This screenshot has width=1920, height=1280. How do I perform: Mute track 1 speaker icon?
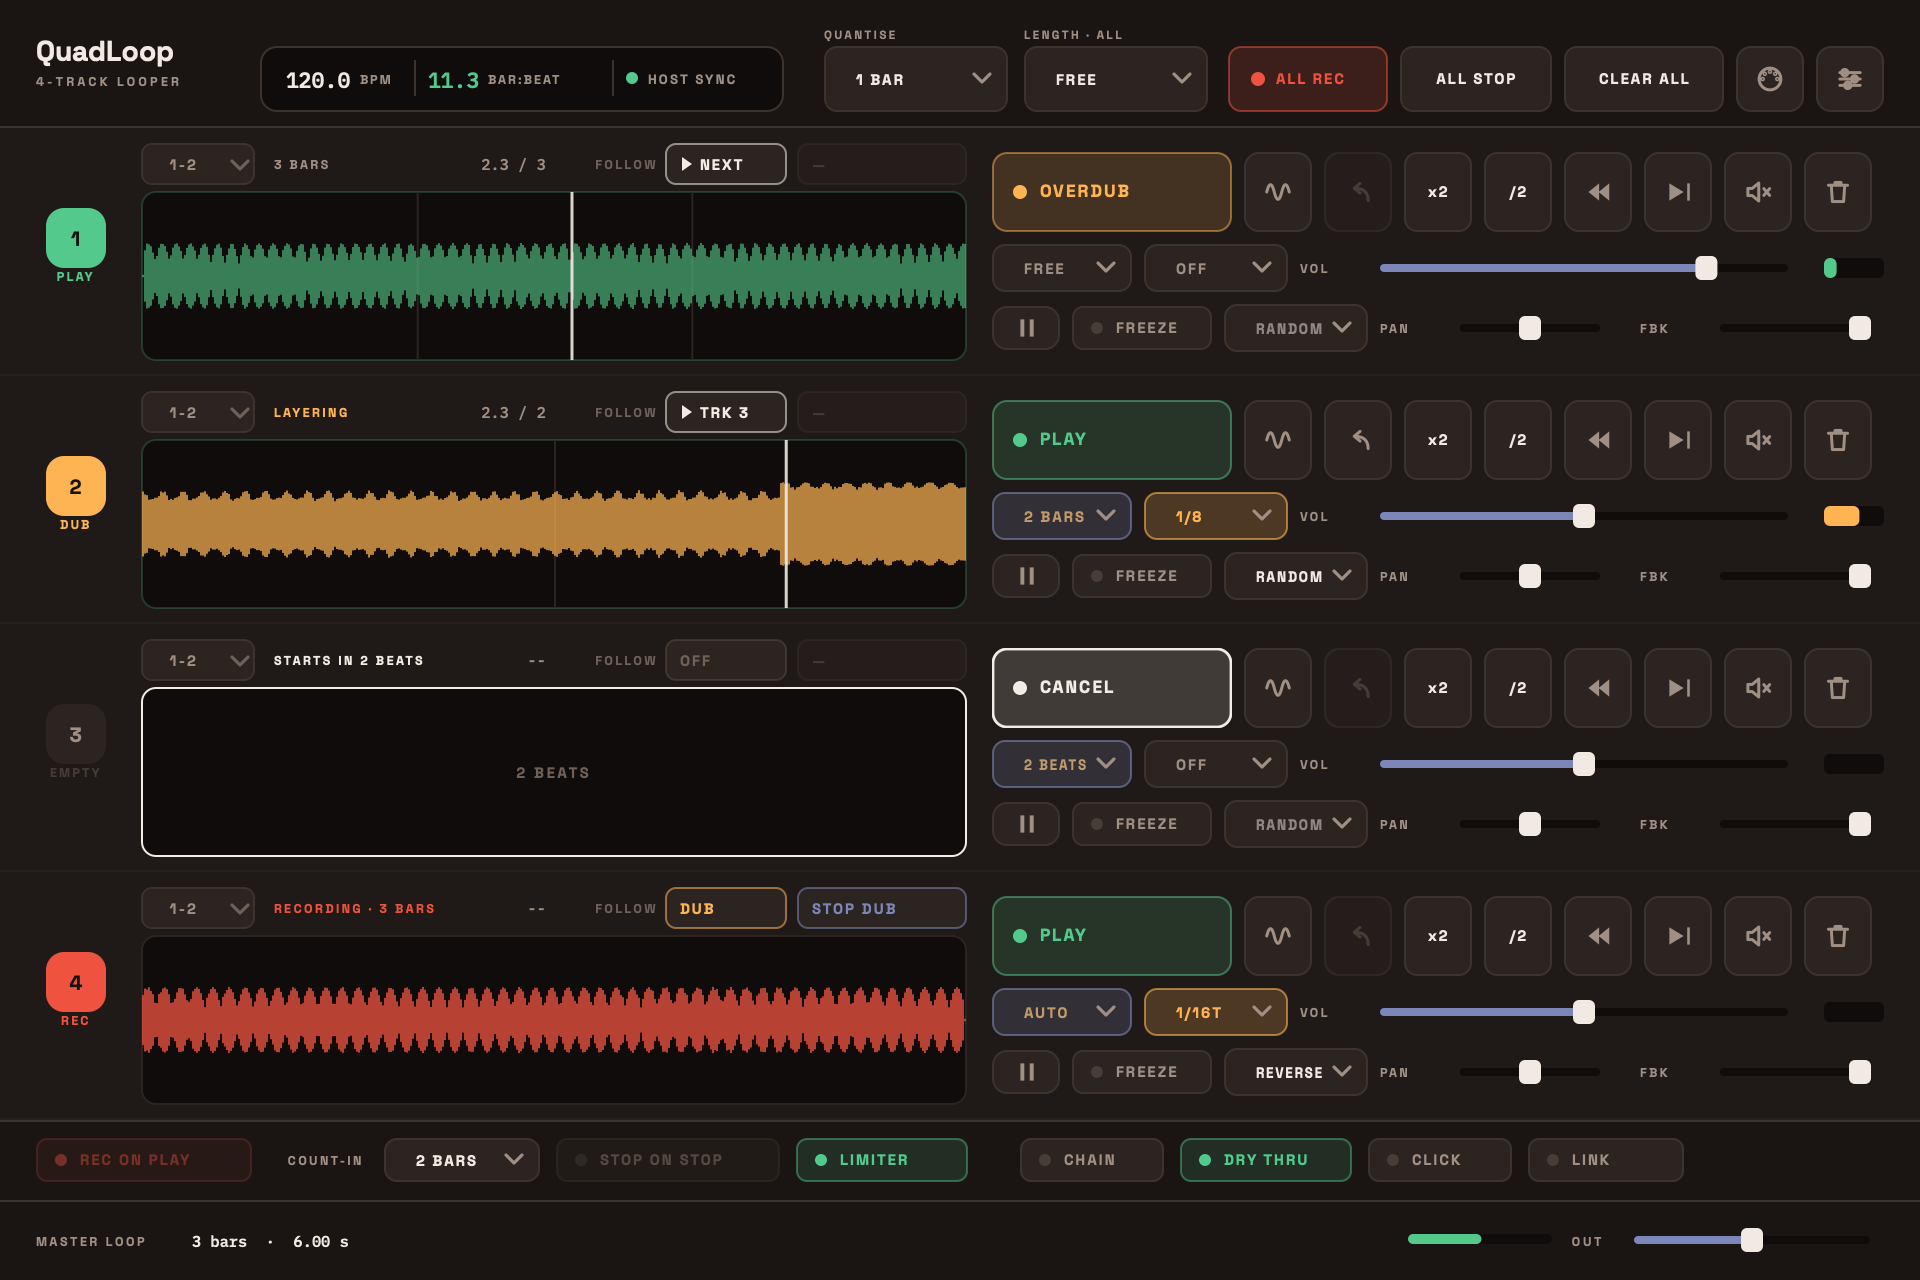click(1757, 192)
